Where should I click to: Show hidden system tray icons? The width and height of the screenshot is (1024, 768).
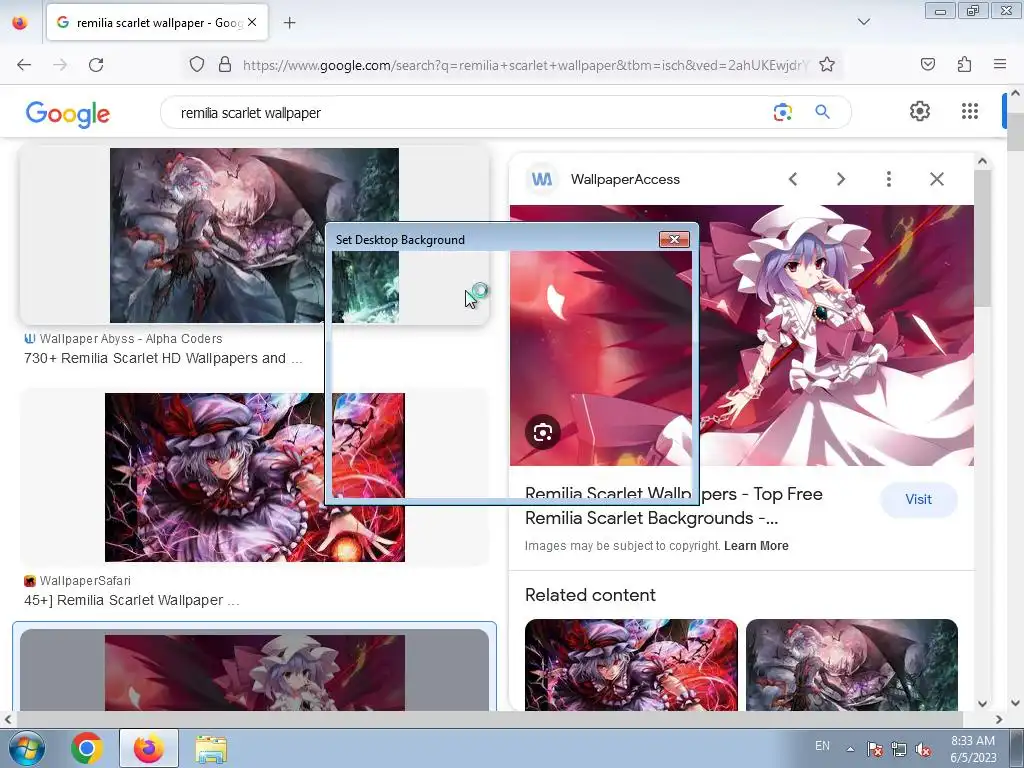pos(850,749)
